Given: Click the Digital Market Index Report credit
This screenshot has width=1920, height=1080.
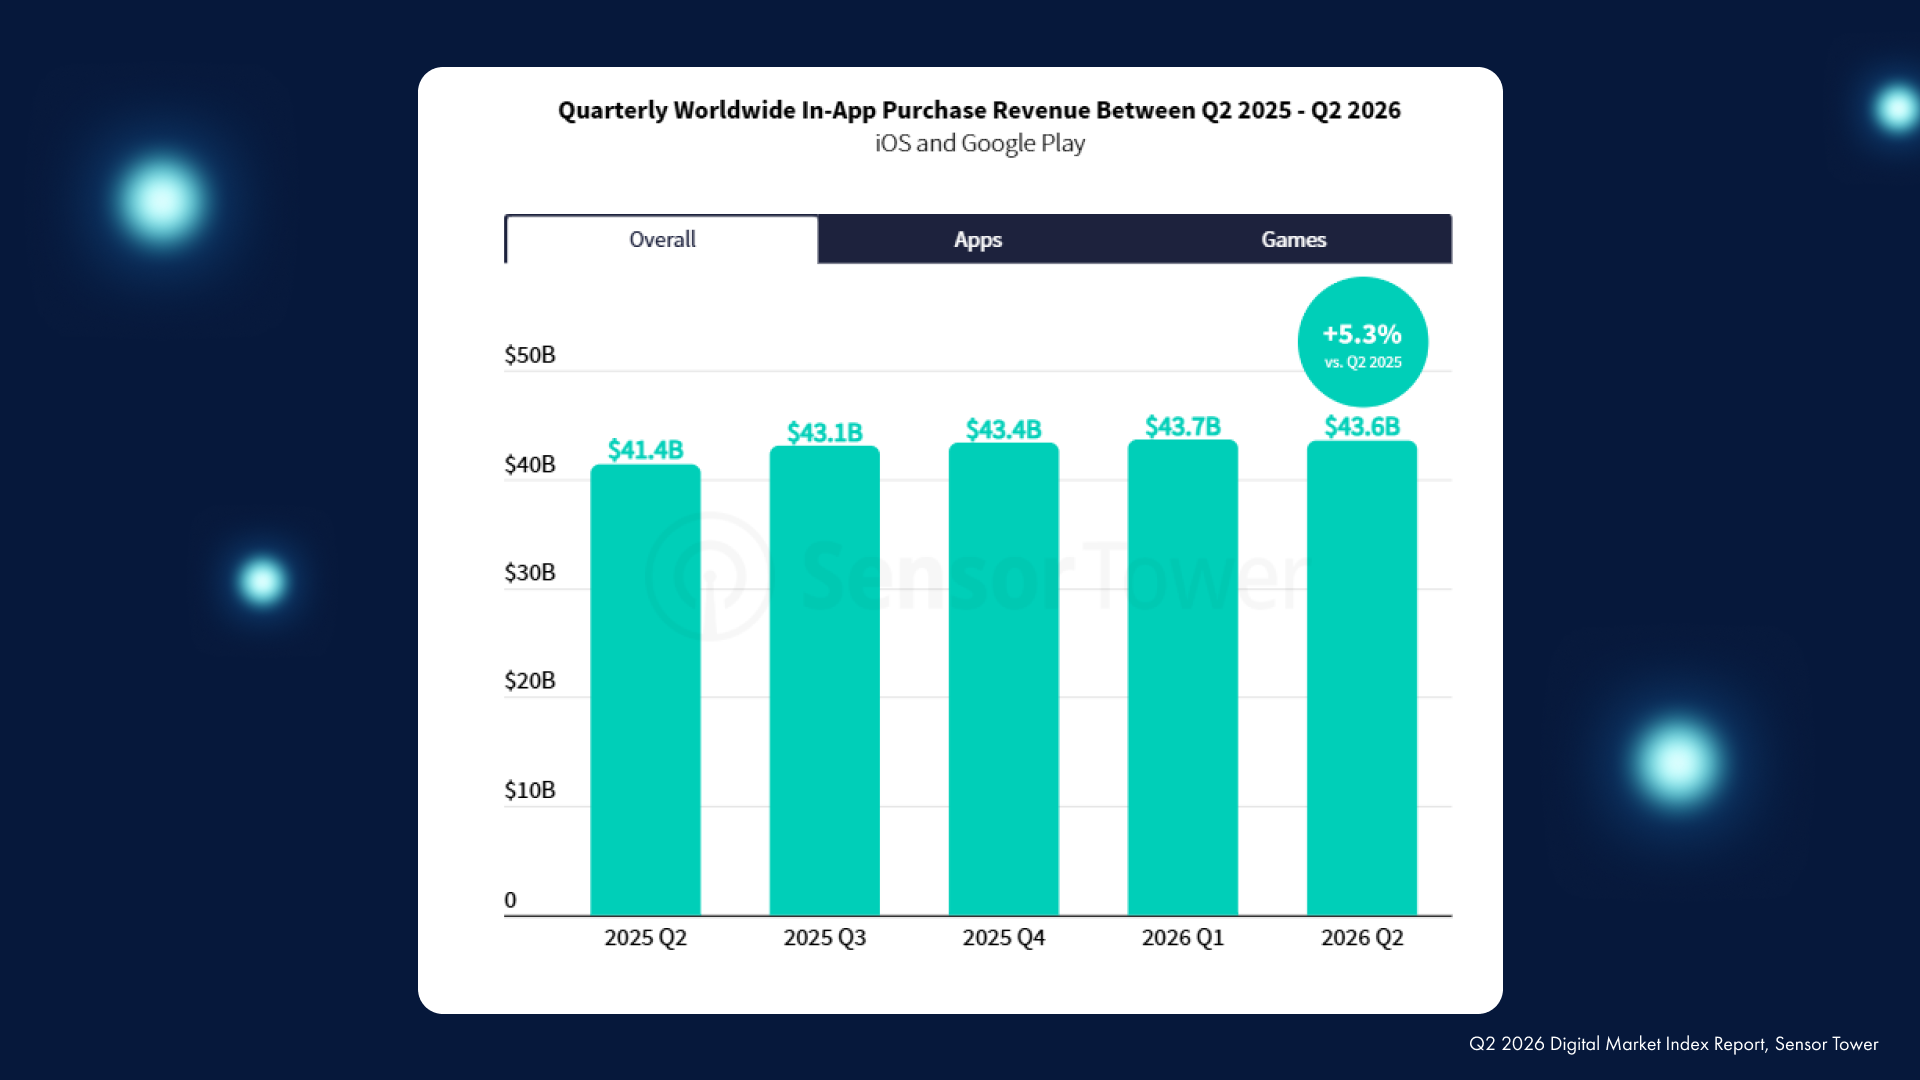Looking at the screenshot, I should coord(1673,1044).
